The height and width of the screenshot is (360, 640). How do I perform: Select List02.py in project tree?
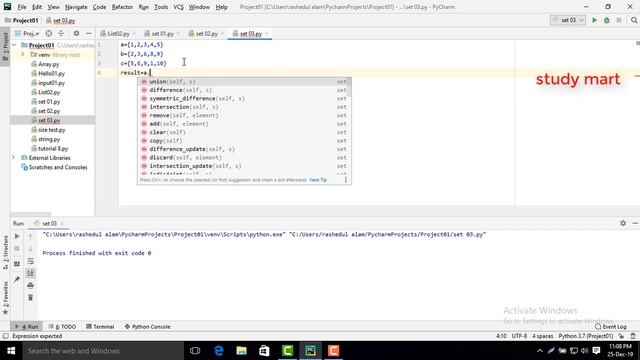[x=45, y=92]
